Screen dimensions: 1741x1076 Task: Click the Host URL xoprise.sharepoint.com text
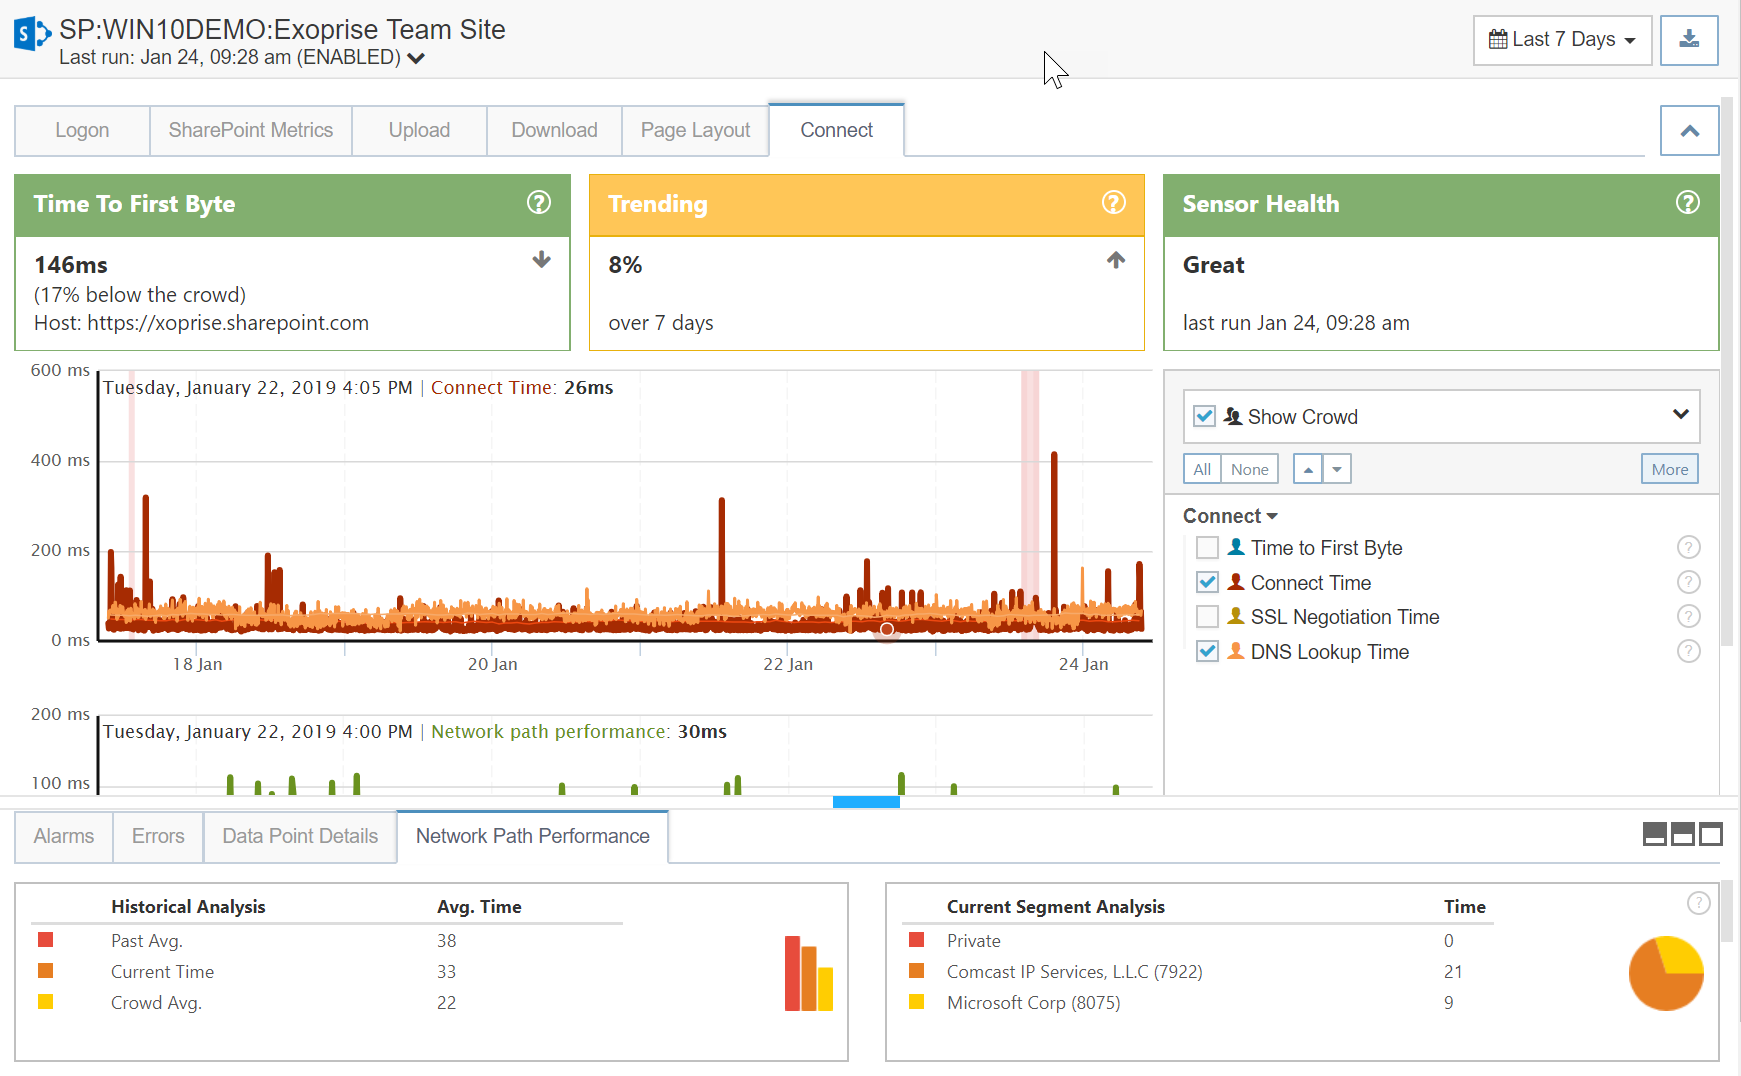(x=228, y=323)
